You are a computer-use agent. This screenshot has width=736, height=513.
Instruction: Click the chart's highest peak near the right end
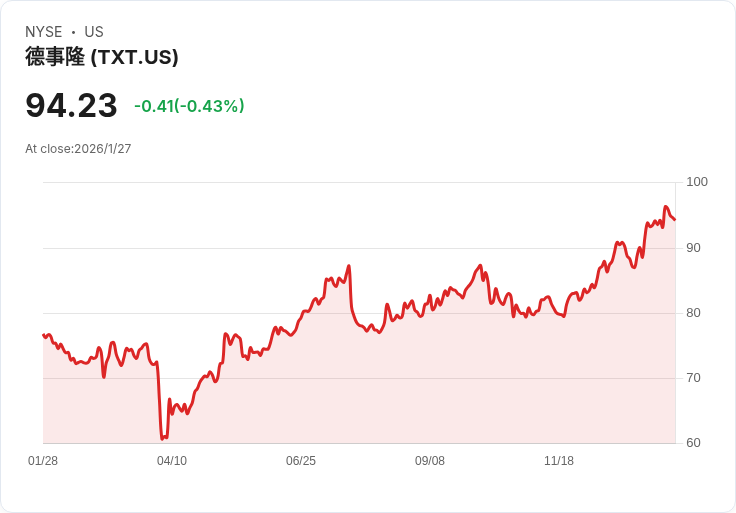[x=665, y=207]
